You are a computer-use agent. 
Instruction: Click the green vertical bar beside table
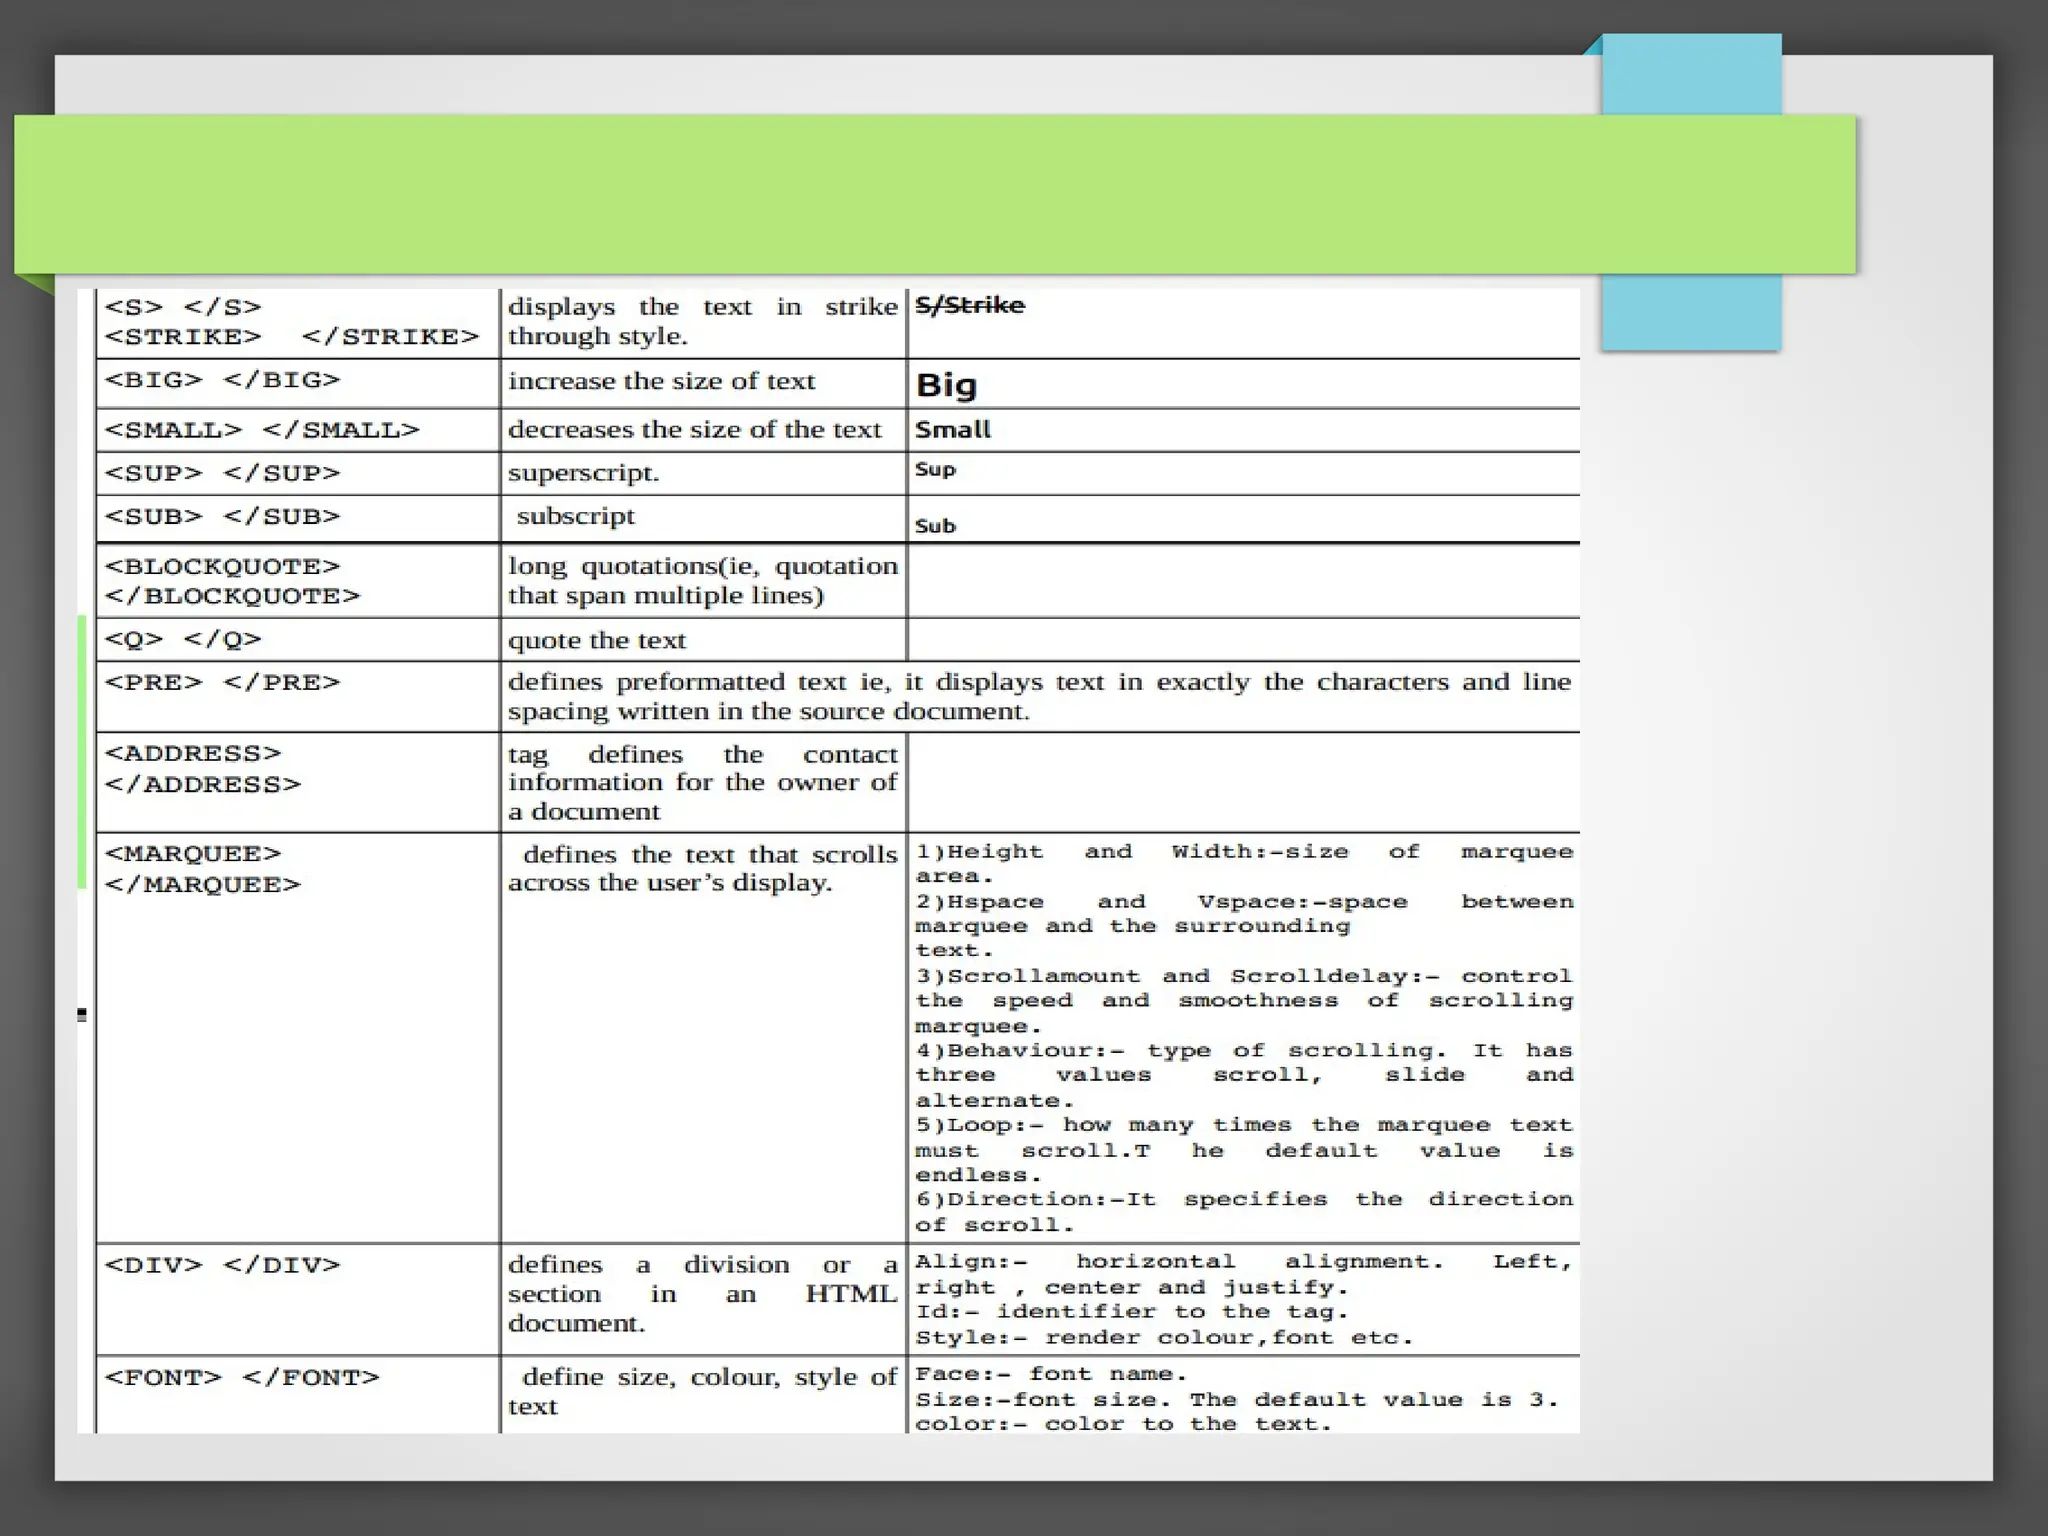(x=82, y=752)
